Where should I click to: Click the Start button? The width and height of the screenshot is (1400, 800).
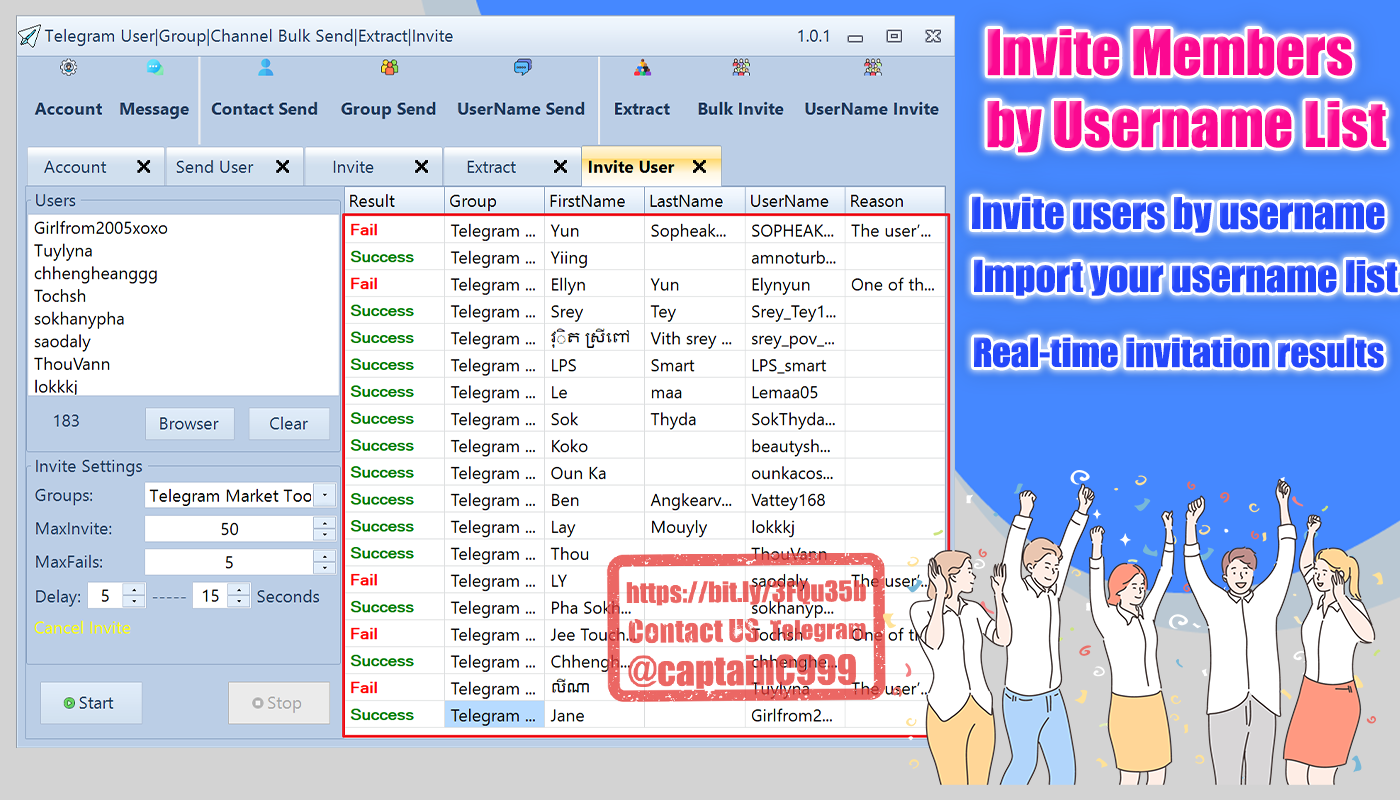tap(90, 703)
